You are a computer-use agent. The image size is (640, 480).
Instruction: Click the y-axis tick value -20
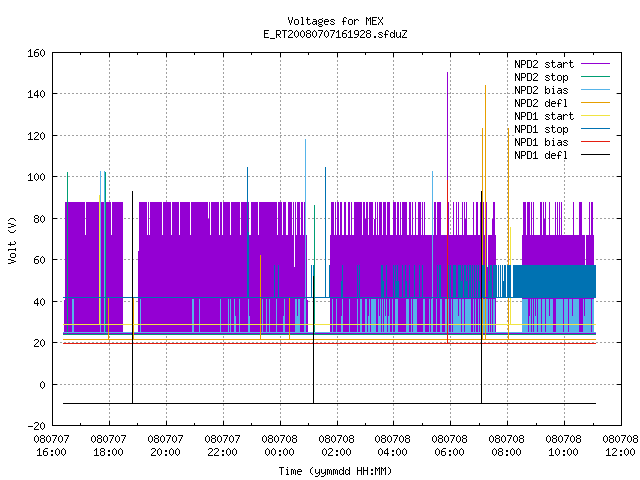[x=36, y=426]
